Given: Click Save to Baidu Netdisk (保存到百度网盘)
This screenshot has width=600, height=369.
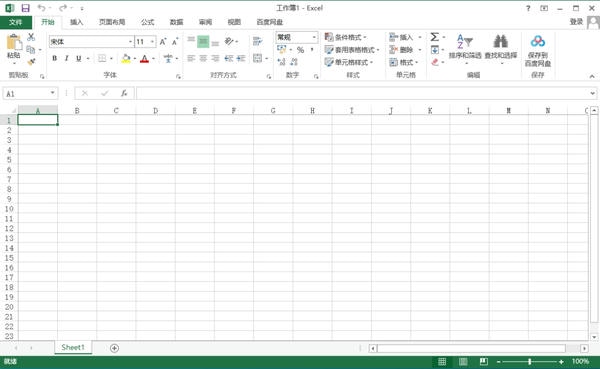Looking at the screenshot, I should click(x=538, y=51).
